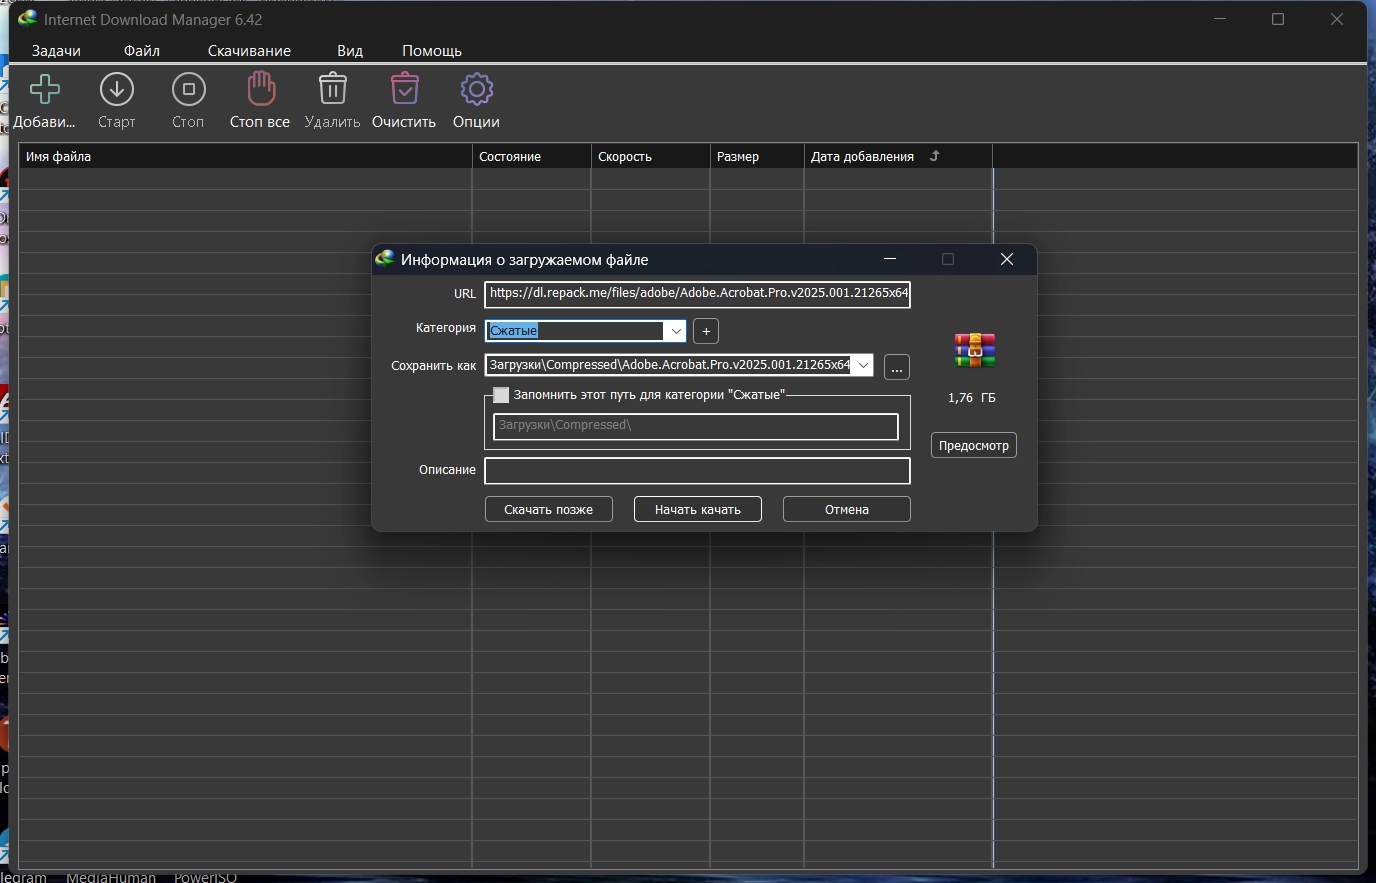Close the Internet Download Manager main window
The height and width of the screenshot is (883, 1376).
[1337, 19]
